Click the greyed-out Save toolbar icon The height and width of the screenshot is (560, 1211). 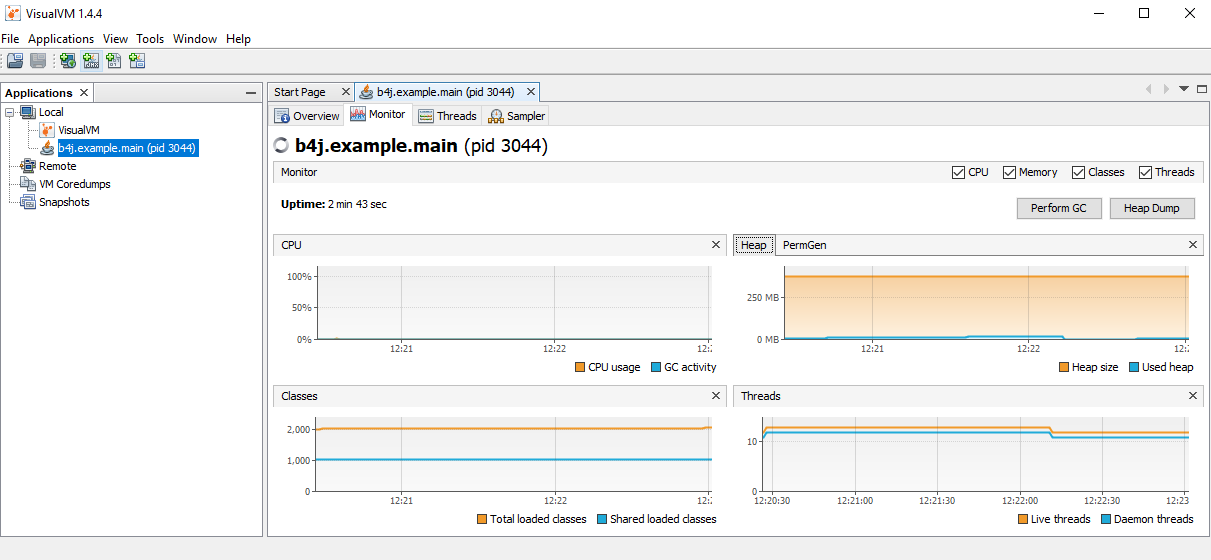(38, 61)
